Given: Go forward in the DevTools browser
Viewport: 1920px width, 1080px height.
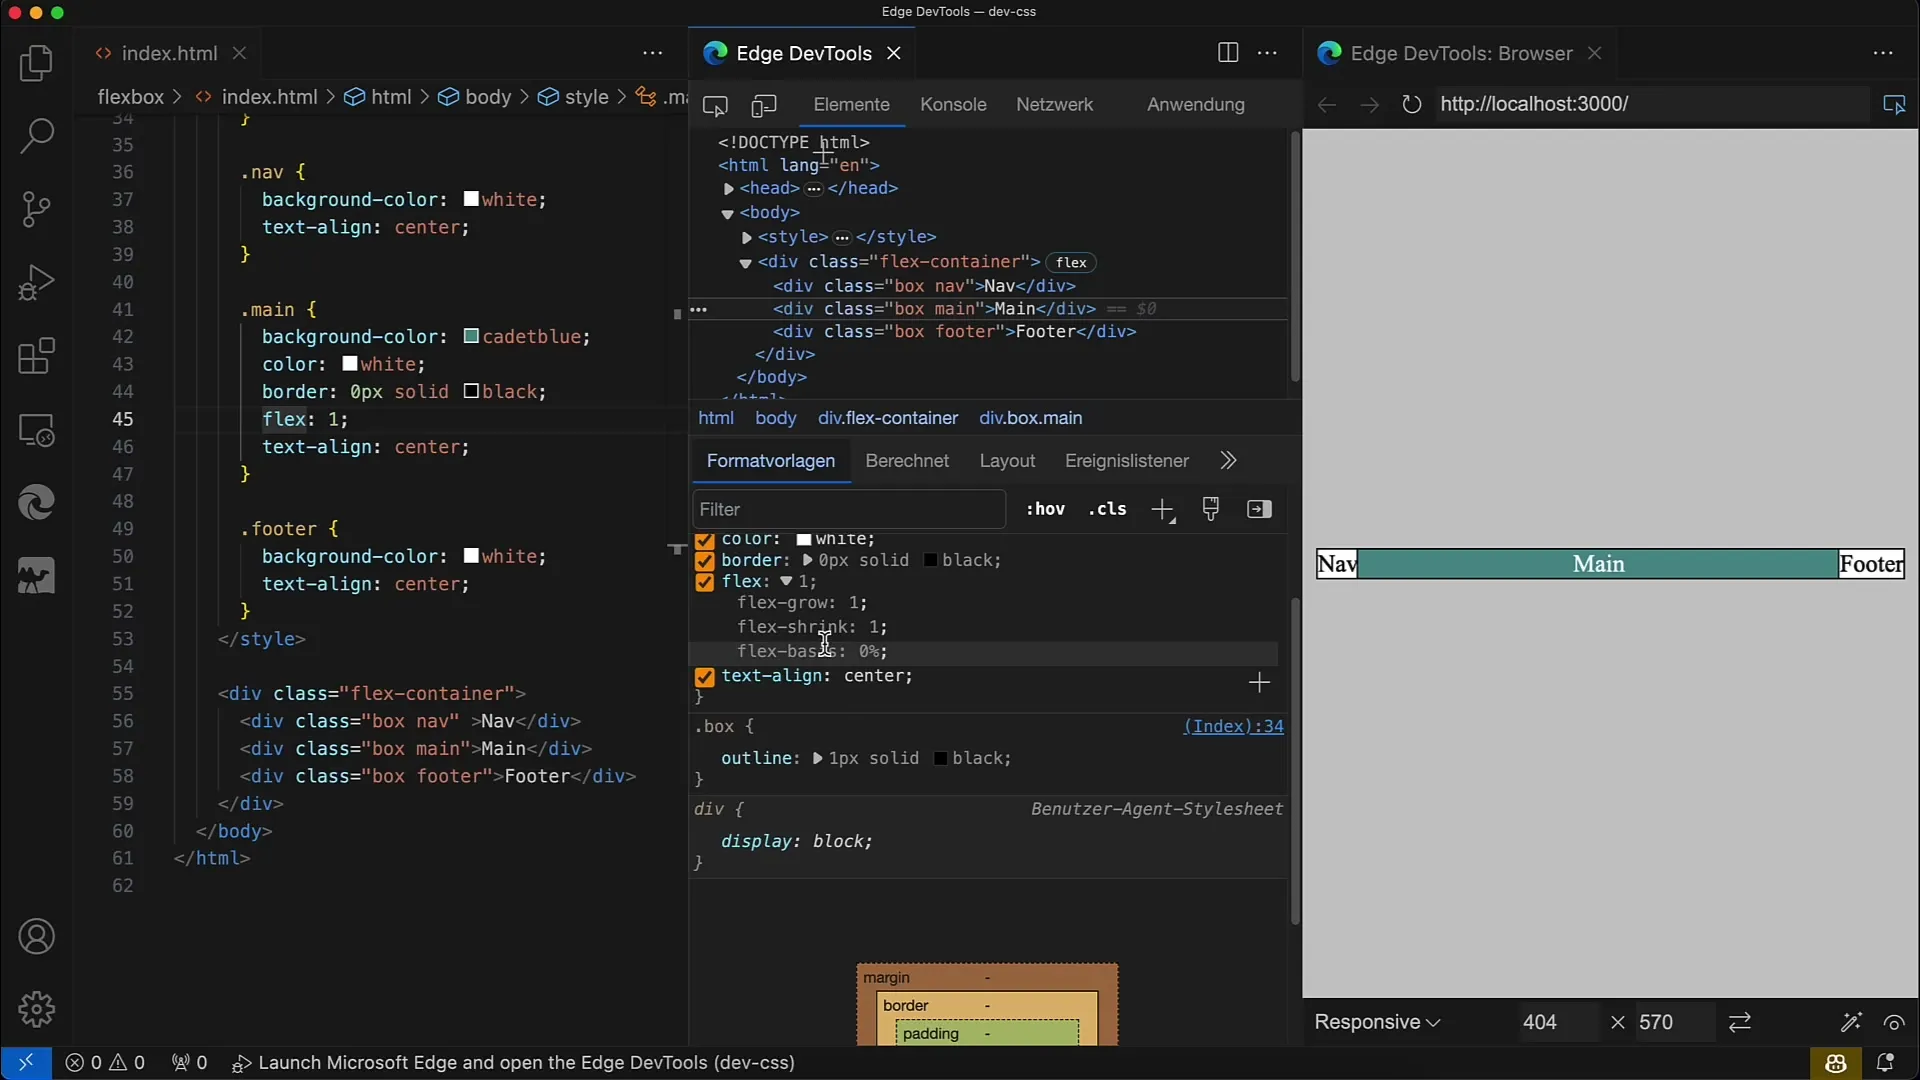Looking at the screenshot, I should click(x=1369, y=104).
